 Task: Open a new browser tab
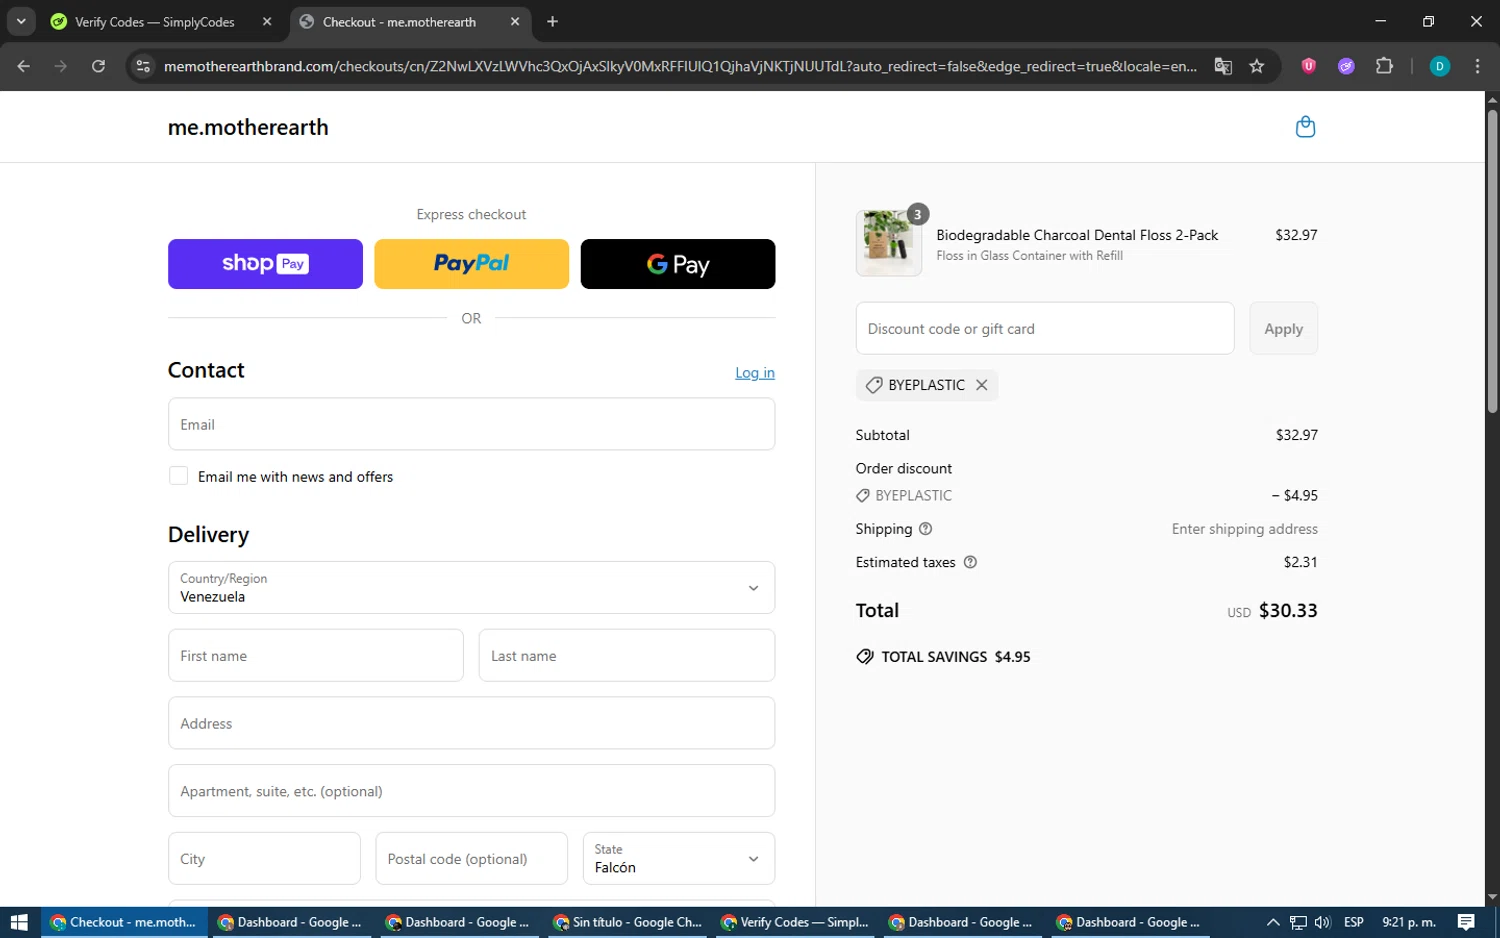pos(552,21)
